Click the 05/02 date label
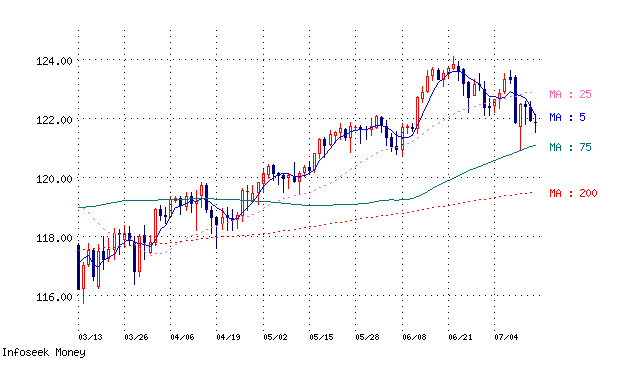630x374 pixels. click(x=275, y=337)
